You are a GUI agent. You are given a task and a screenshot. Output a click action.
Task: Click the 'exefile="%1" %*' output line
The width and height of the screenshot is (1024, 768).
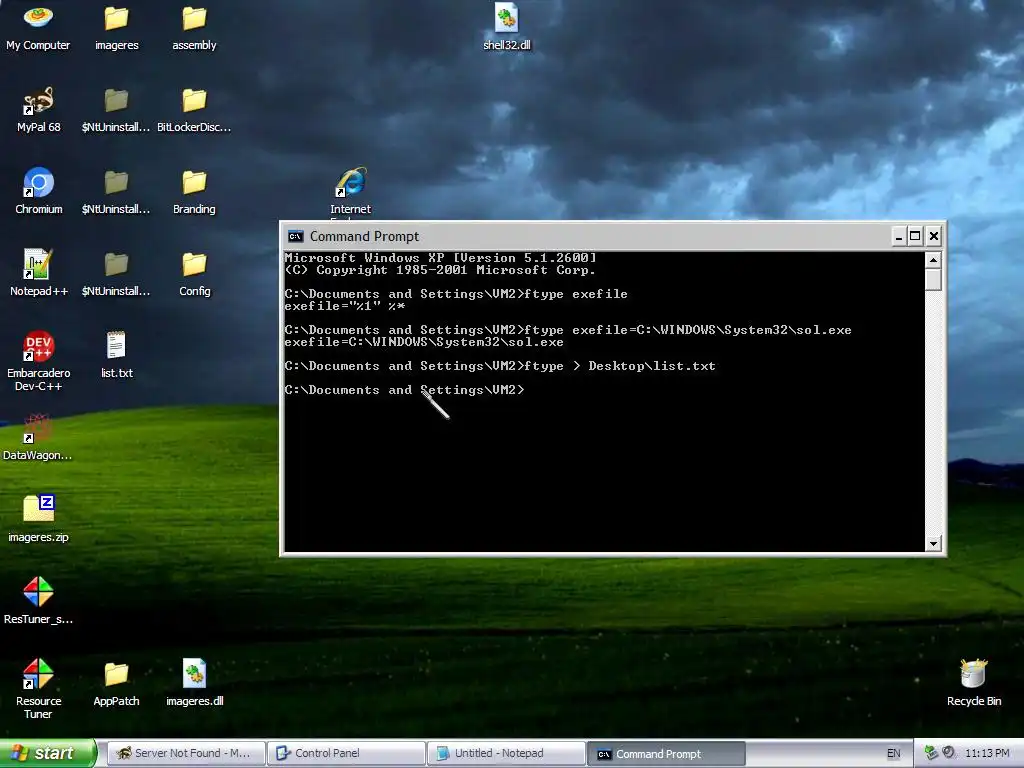[345, 306]
